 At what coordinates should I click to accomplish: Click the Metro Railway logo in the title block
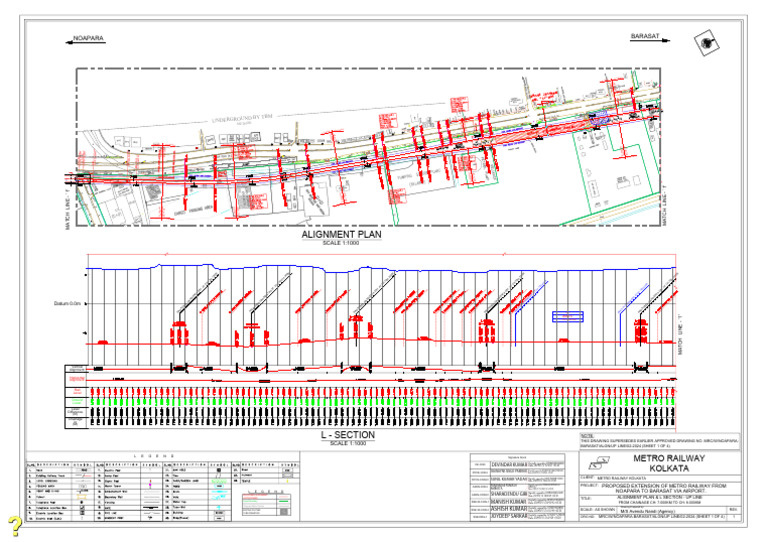(599, 463)
